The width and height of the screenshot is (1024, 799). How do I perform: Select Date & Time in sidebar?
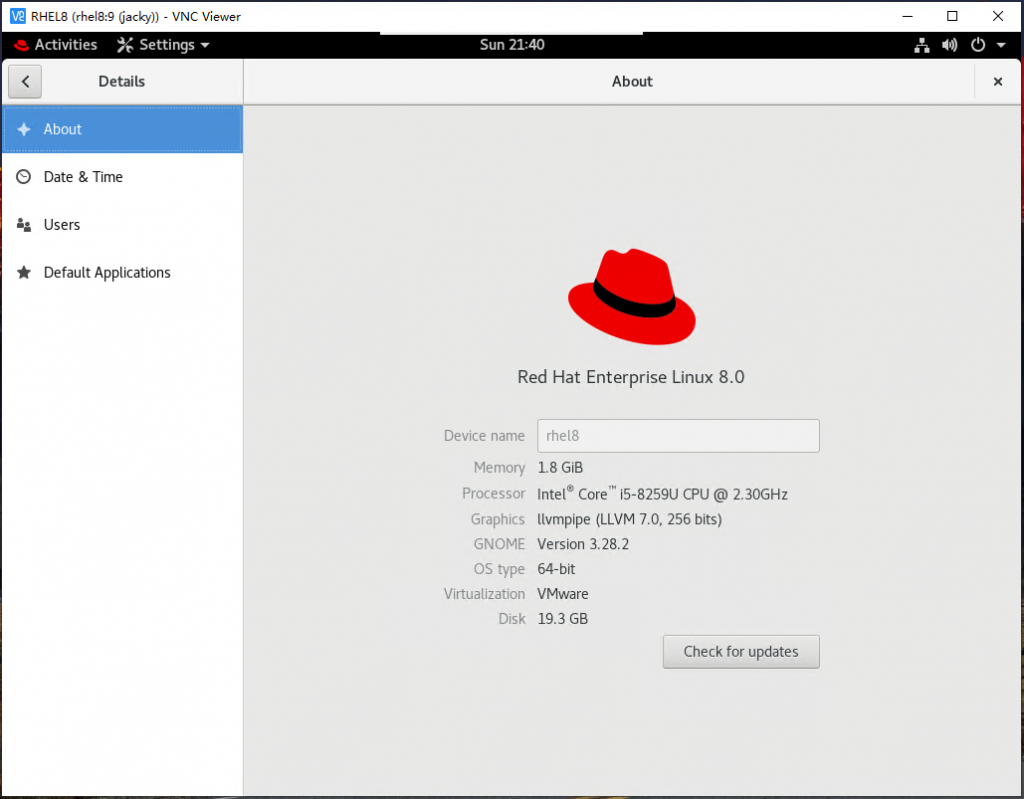click(123, 177)
